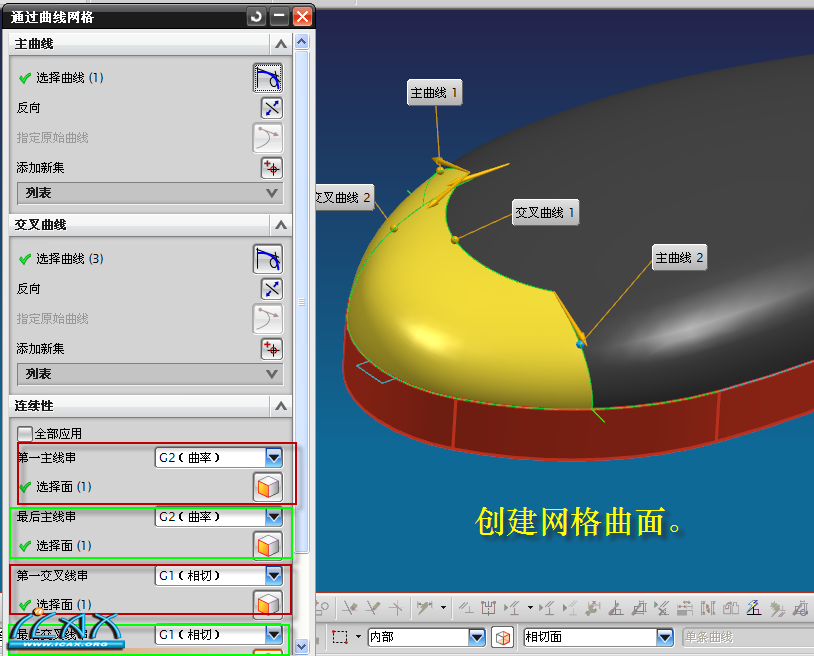
Task: Click the primary curve selection icon
Action: point(268,78)
